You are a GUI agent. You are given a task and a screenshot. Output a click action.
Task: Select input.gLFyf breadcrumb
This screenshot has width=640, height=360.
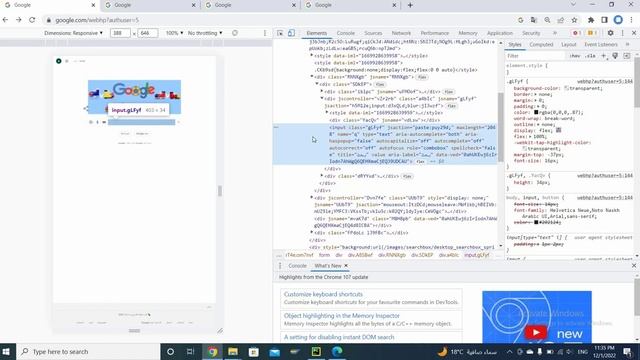[x=477, y=255]
